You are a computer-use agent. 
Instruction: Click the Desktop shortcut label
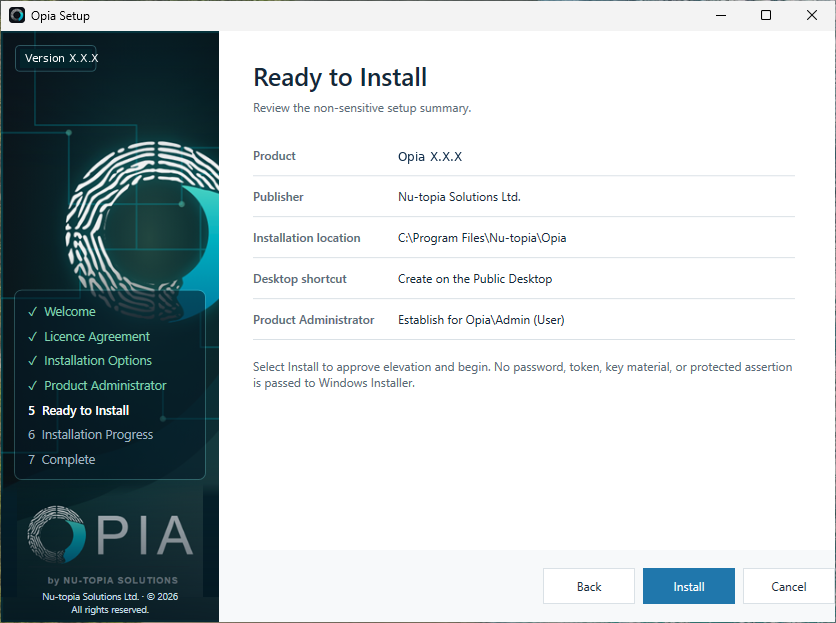tap(300, 279)
